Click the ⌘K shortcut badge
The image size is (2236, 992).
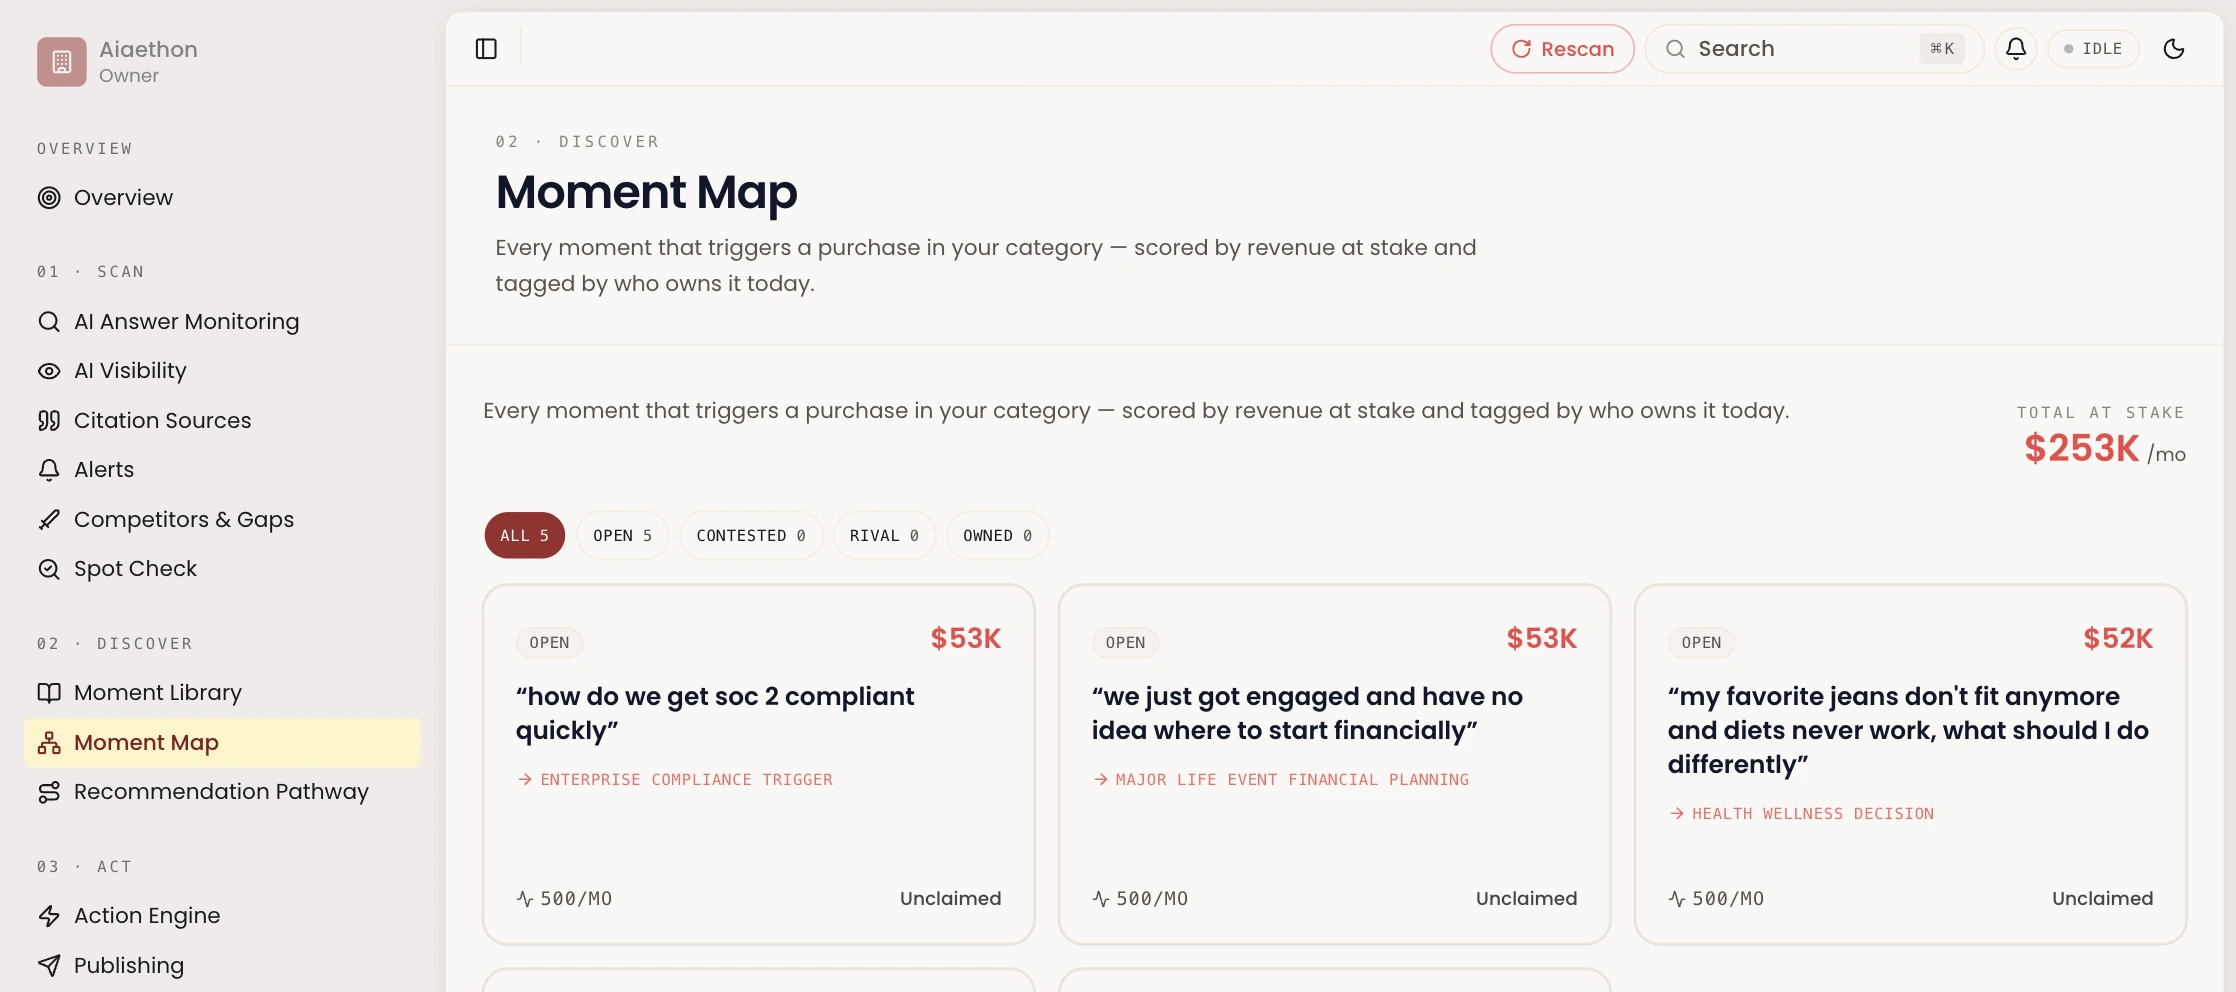pos(1942,49)
